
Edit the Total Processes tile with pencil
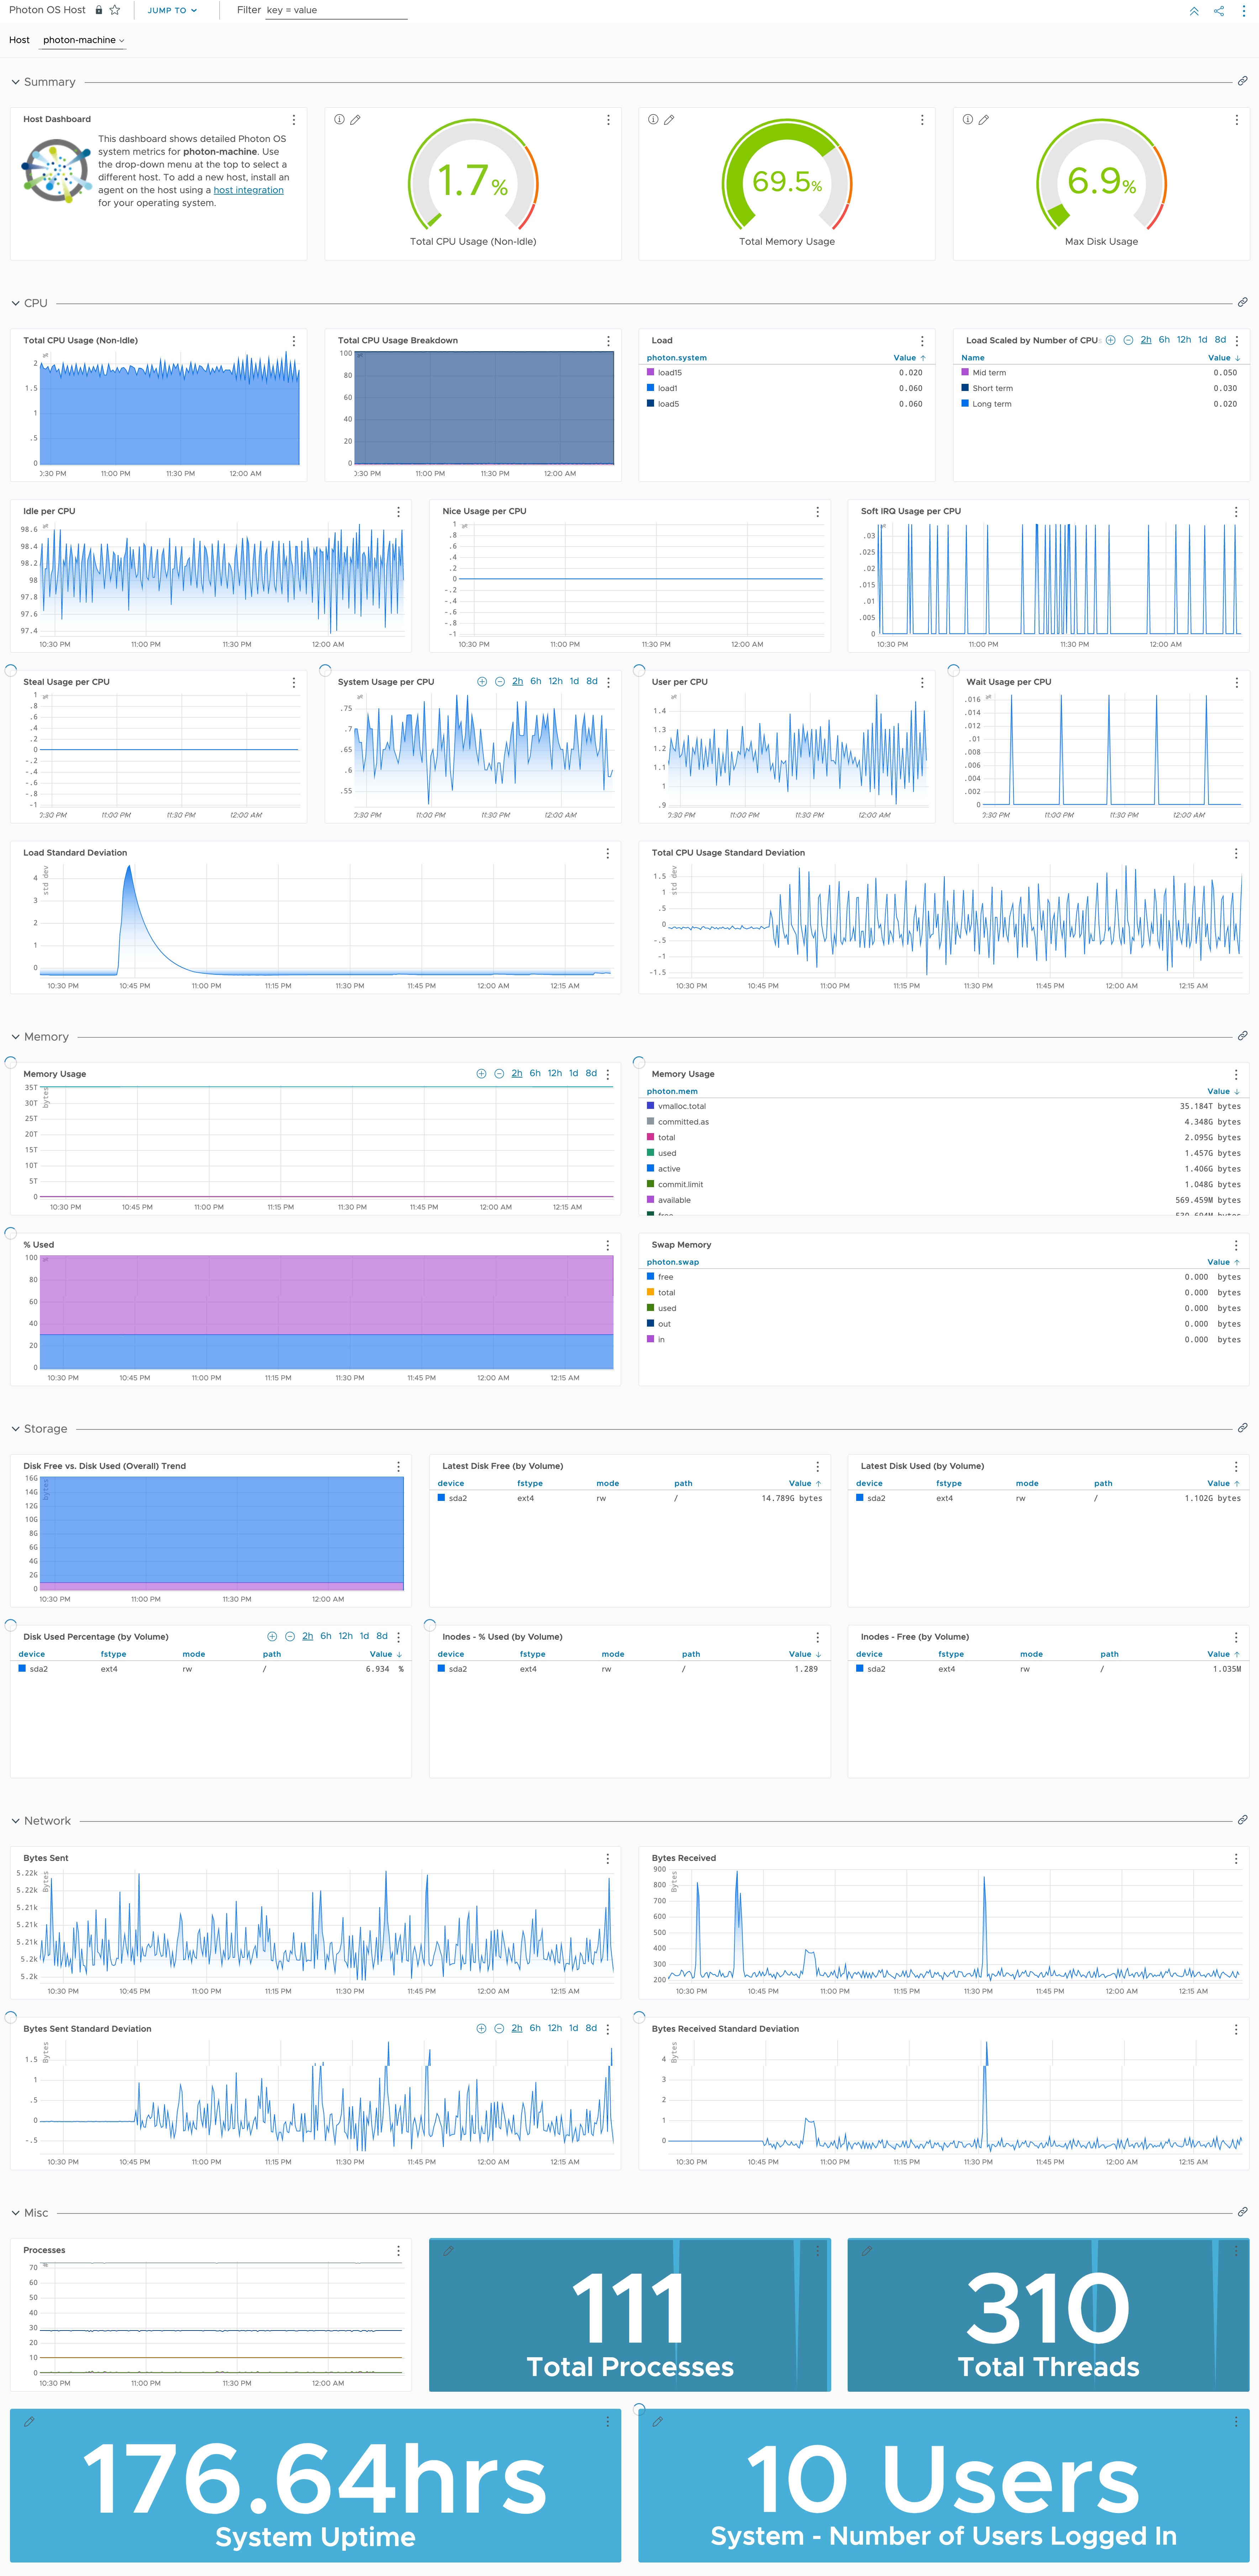click(448, 2251)
